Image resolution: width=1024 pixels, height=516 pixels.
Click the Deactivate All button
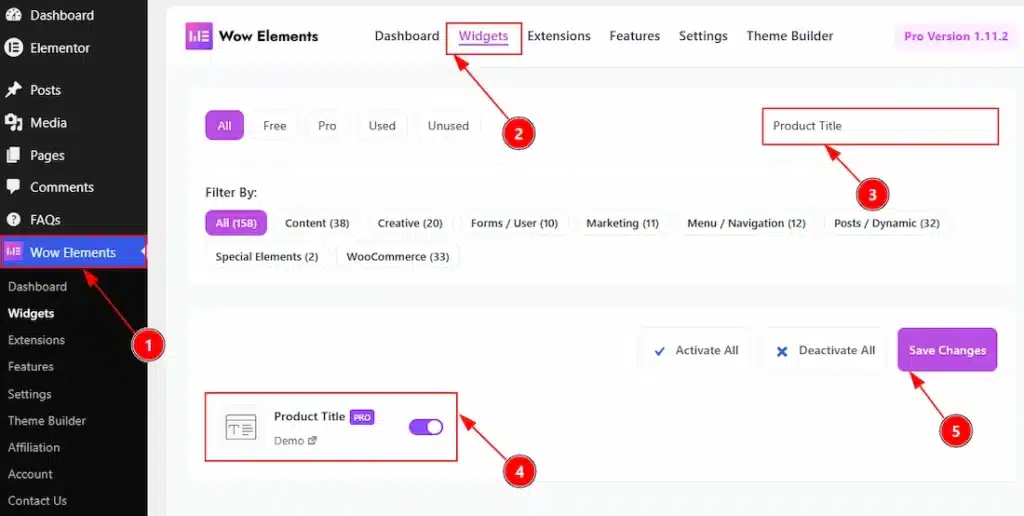point(825,351)
